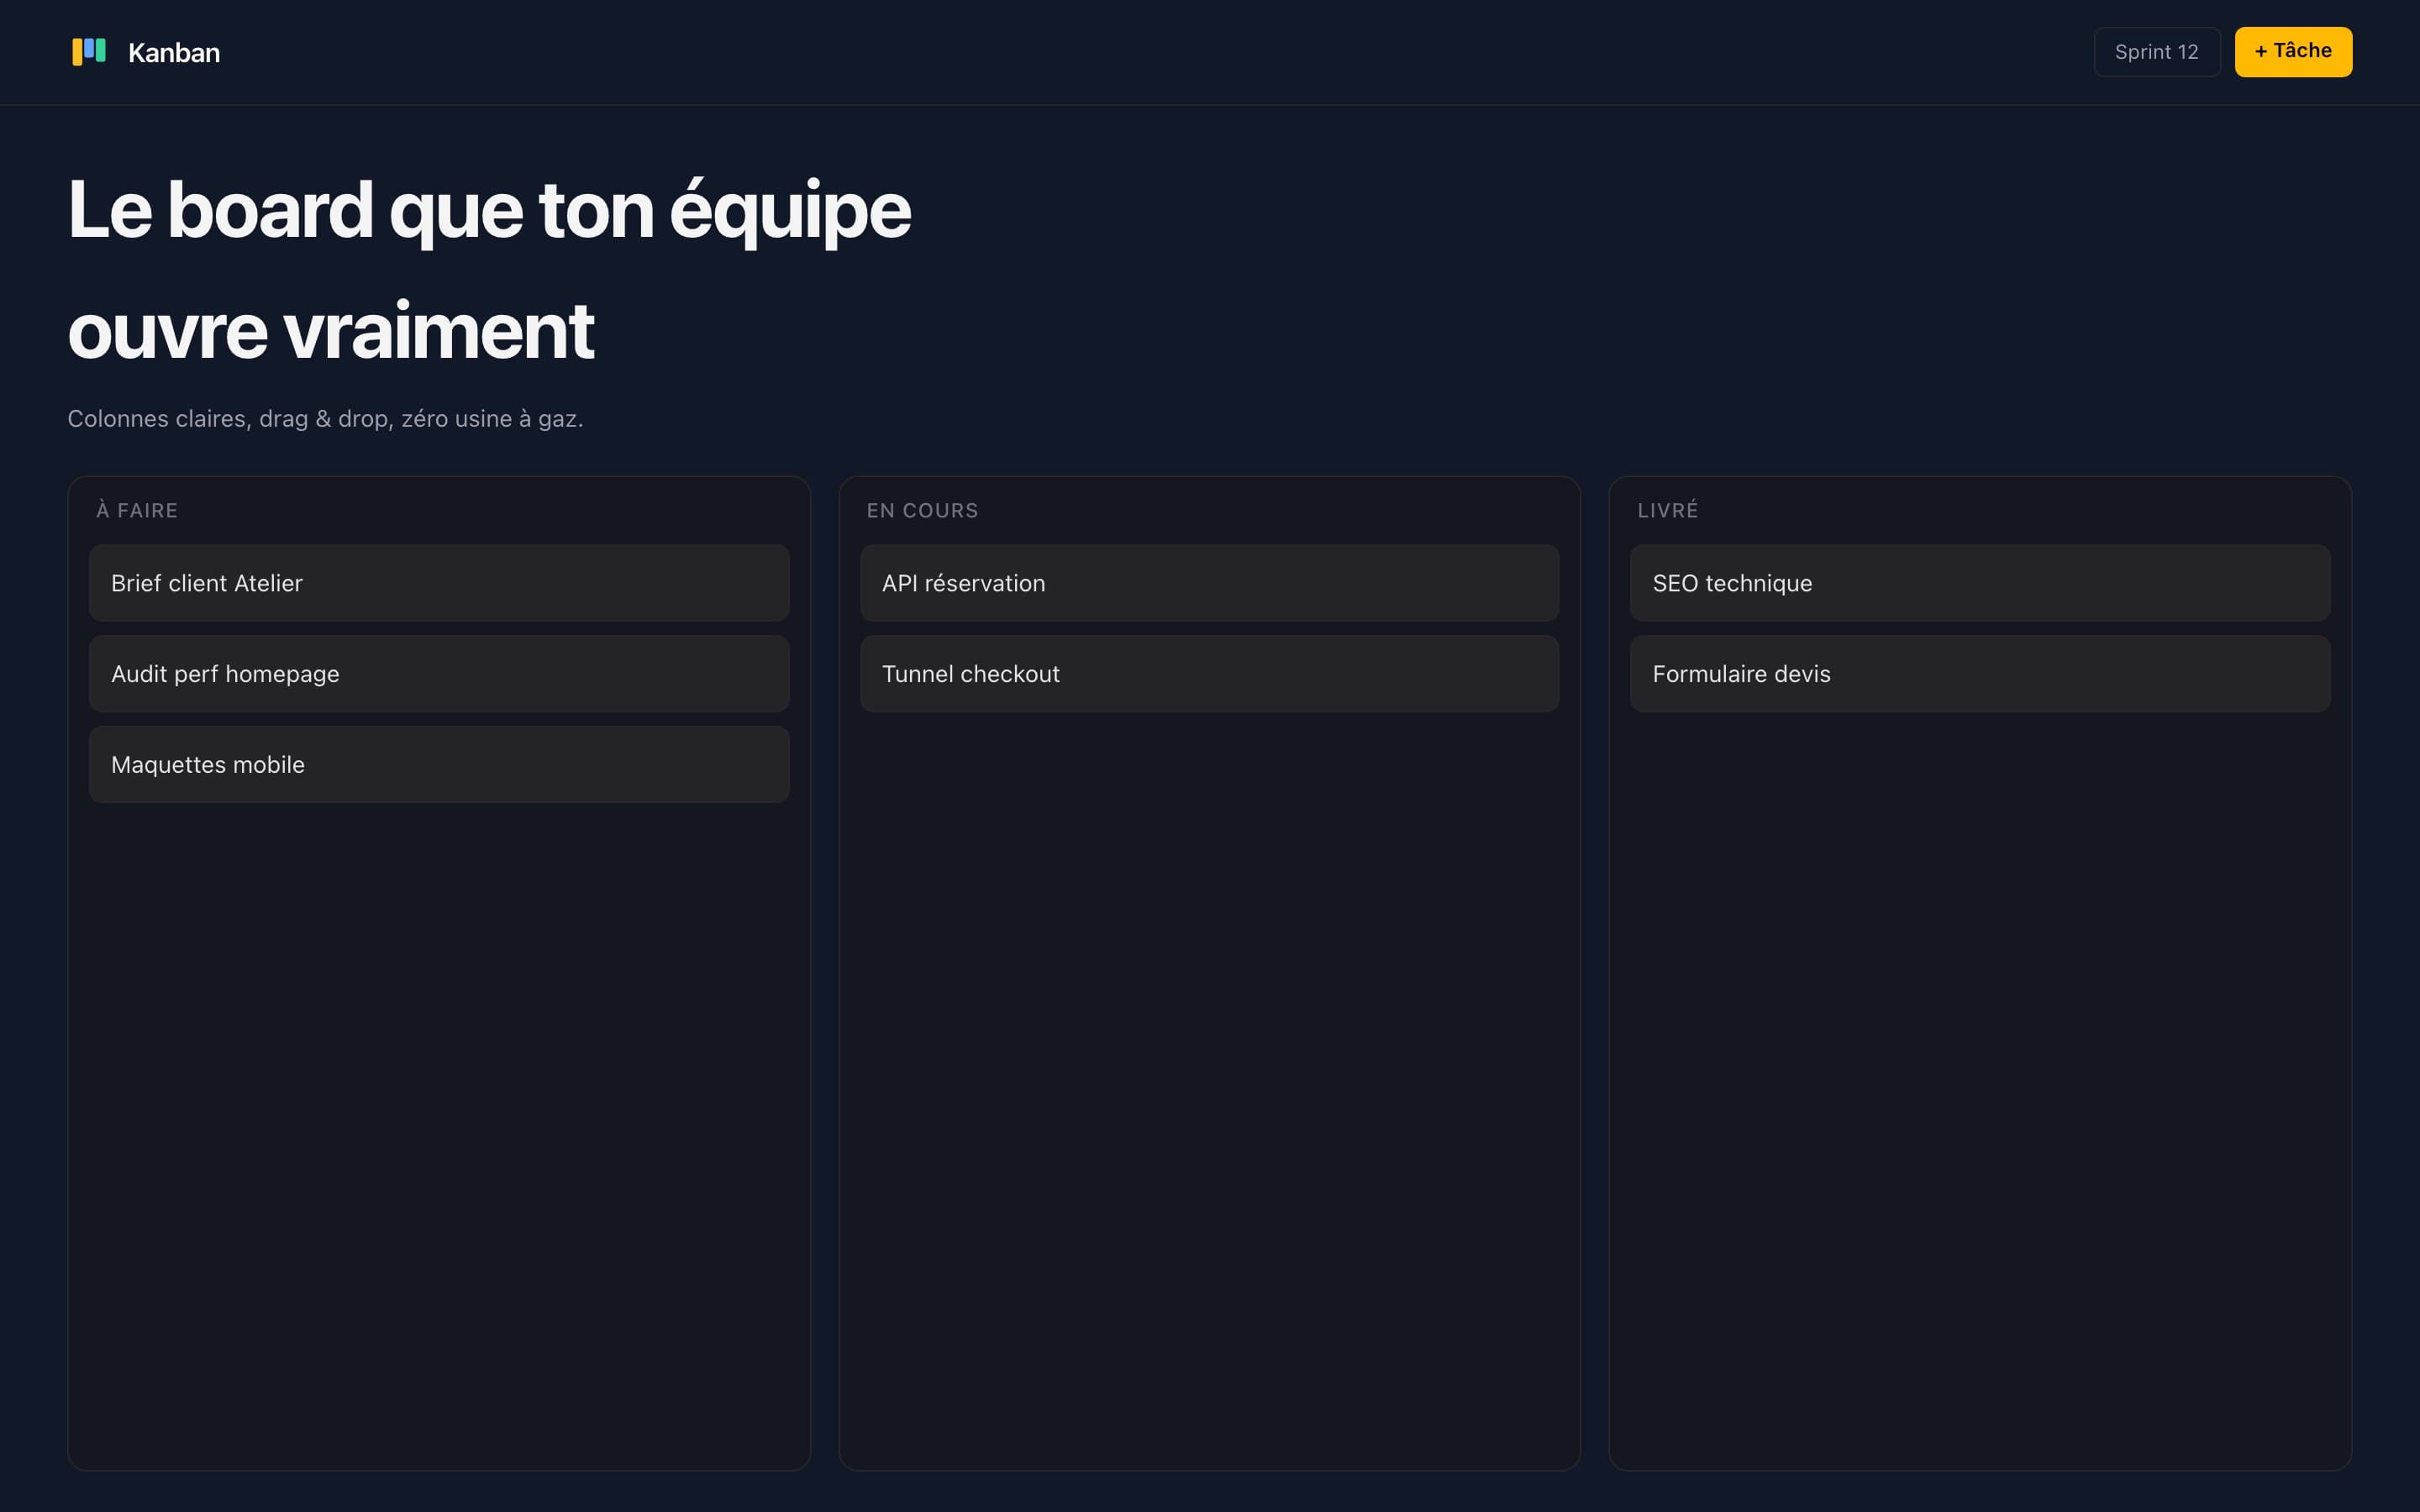Open the Brief client Atelier card

tap(439, 583)
